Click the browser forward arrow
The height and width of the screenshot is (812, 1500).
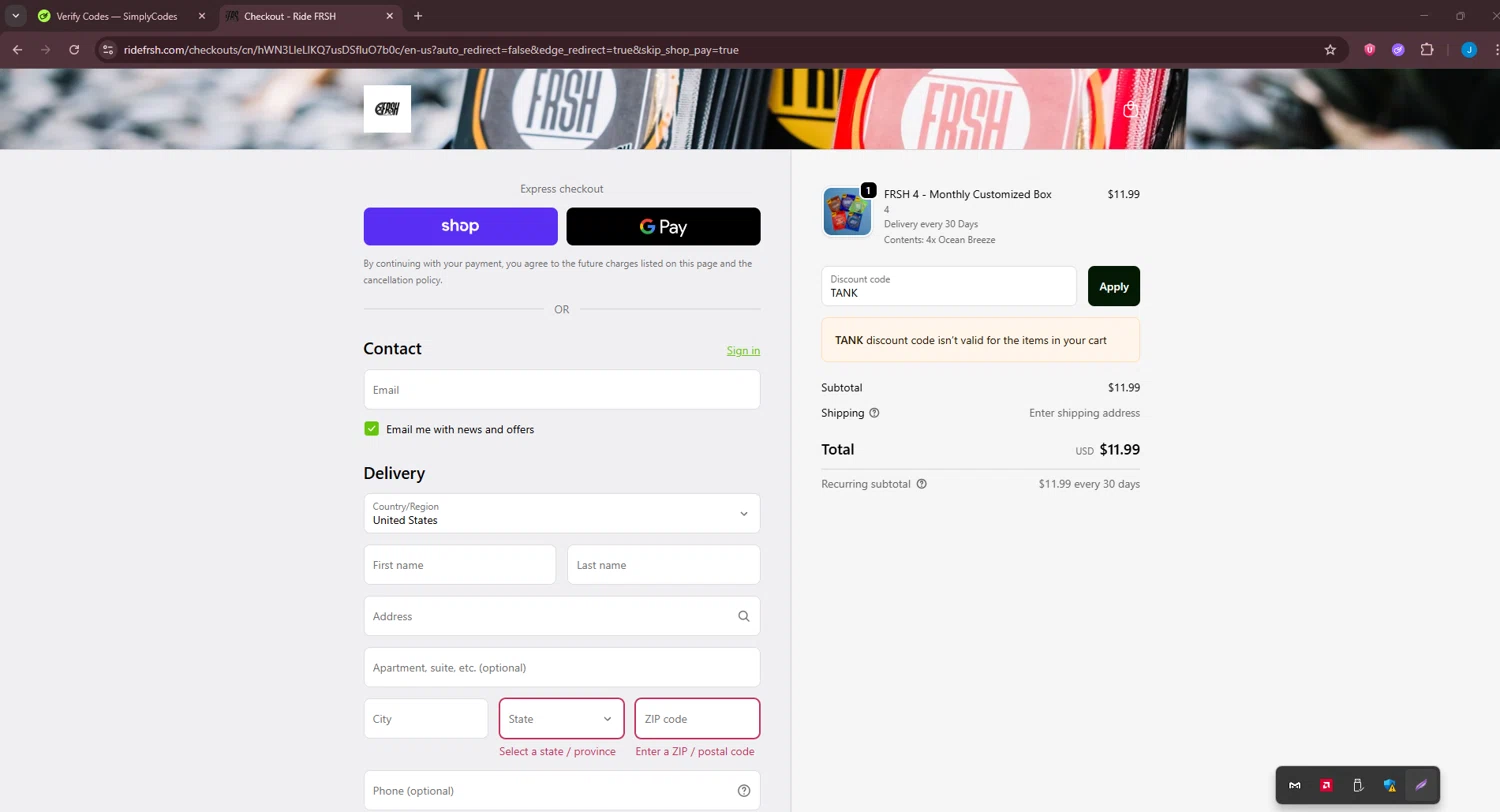45,49
